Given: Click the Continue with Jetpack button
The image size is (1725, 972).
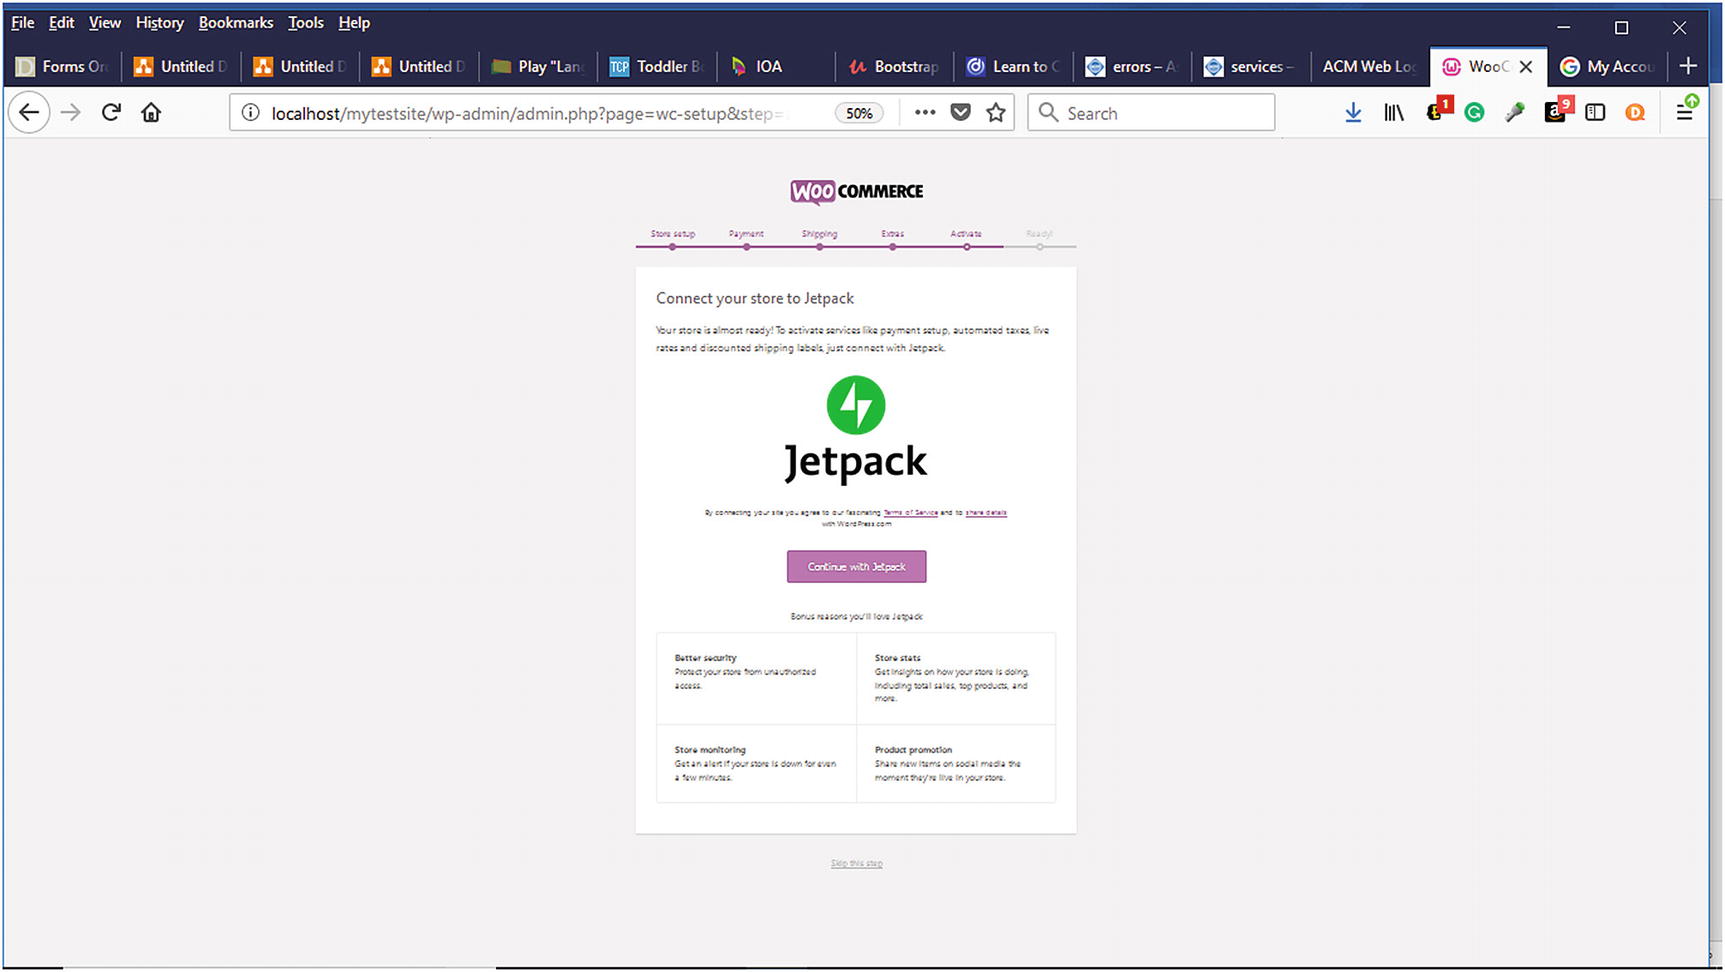Looking at the screenshot, I should click(856, 566).
